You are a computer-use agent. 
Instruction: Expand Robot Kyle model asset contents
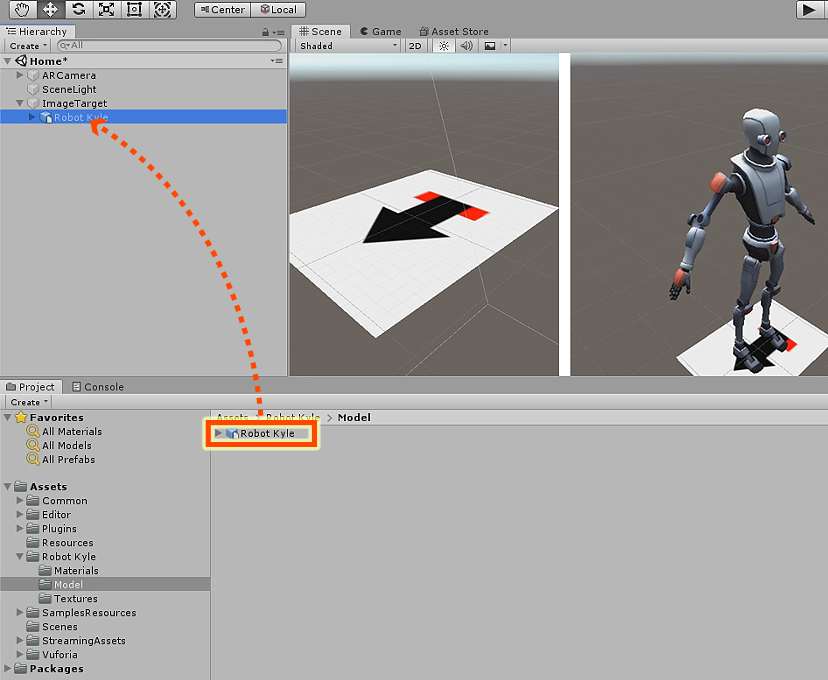tap(218, 433)
